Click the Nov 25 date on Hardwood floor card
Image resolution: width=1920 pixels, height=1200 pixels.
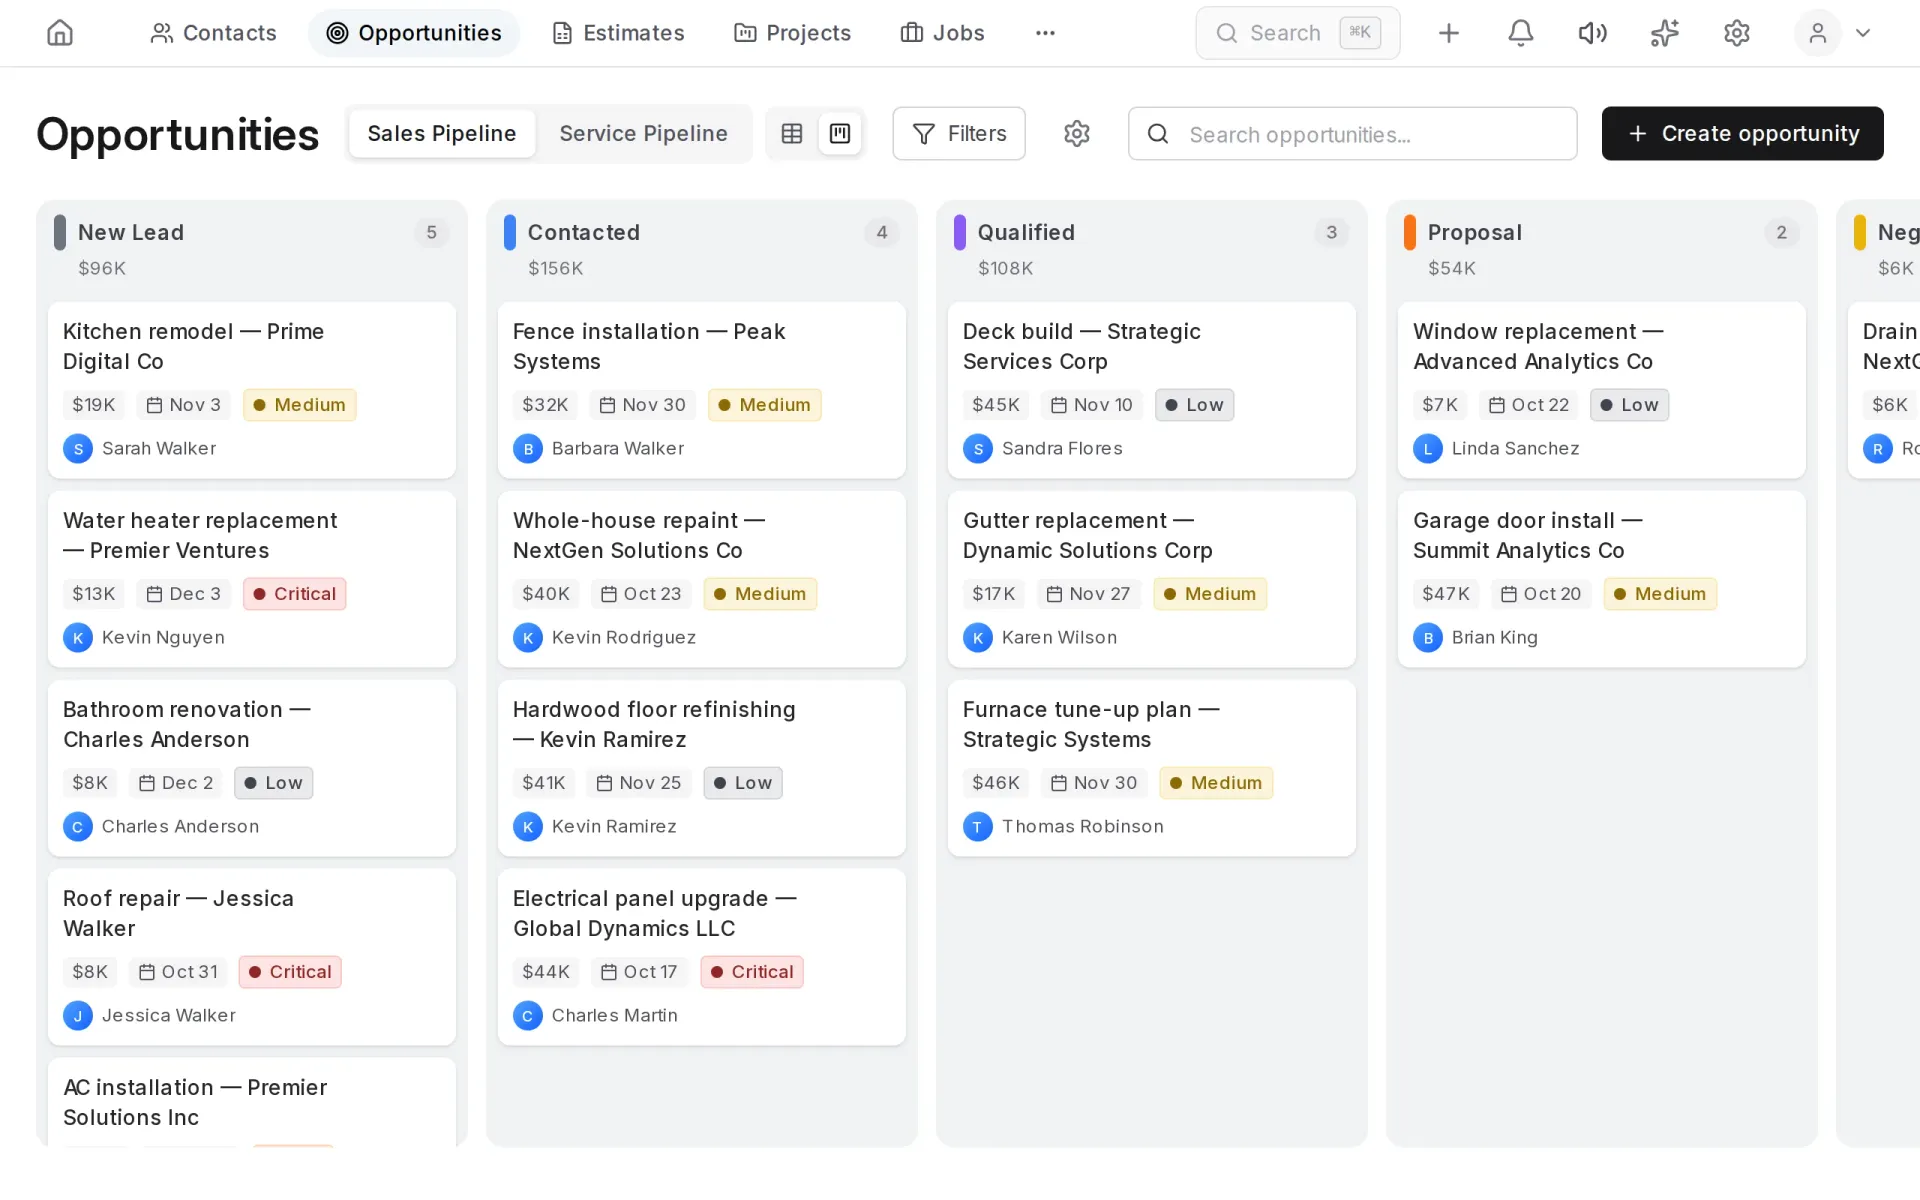tap(639, 783)
